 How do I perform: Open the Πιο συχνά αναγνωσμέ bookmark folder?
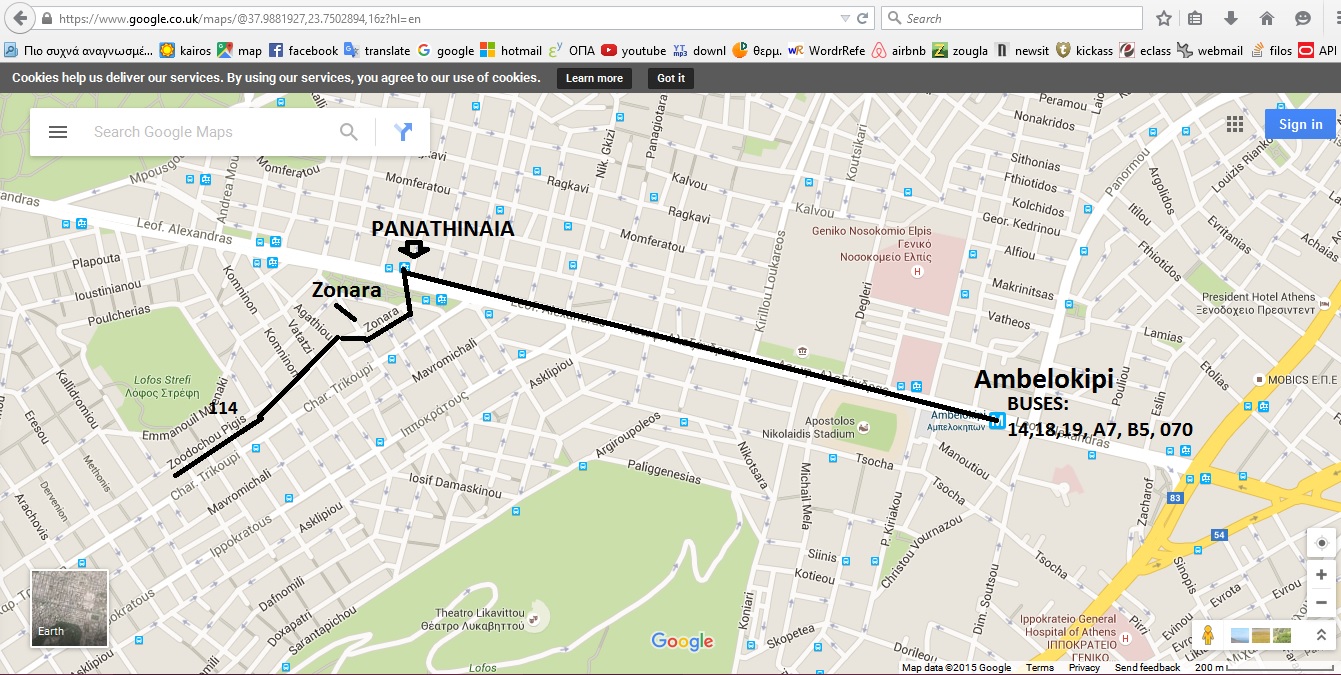78,51
